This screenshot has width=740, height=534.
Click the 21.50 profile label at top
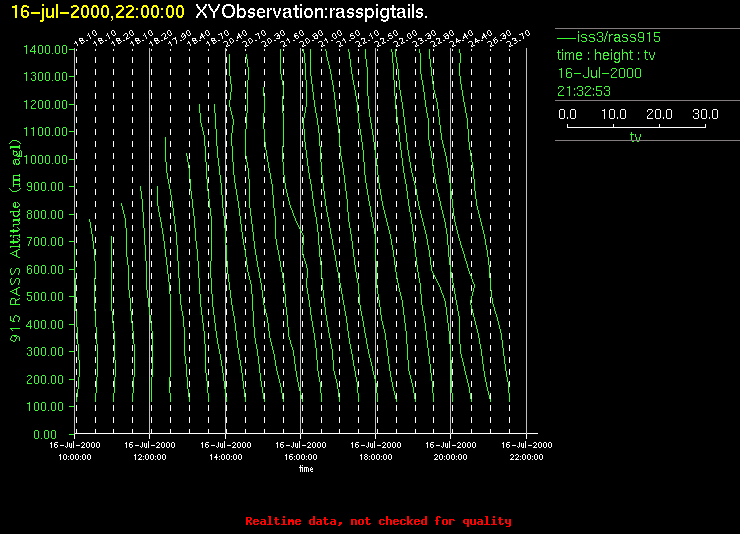pos(349,38)
